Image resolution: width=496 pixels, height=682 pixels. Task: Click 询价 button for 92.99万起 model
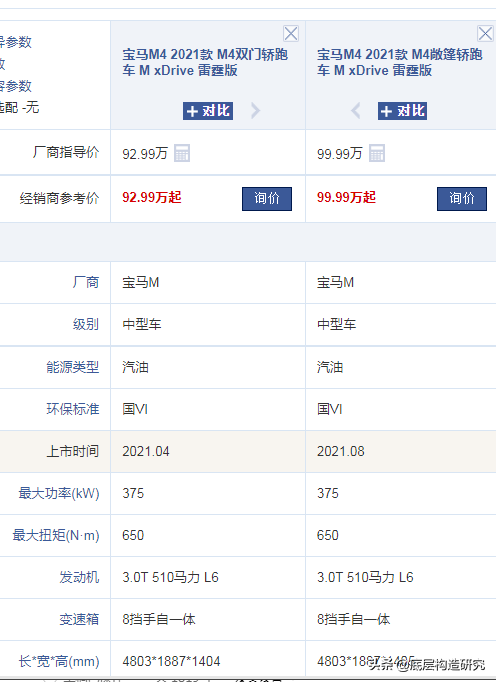(x=267, y=199)
